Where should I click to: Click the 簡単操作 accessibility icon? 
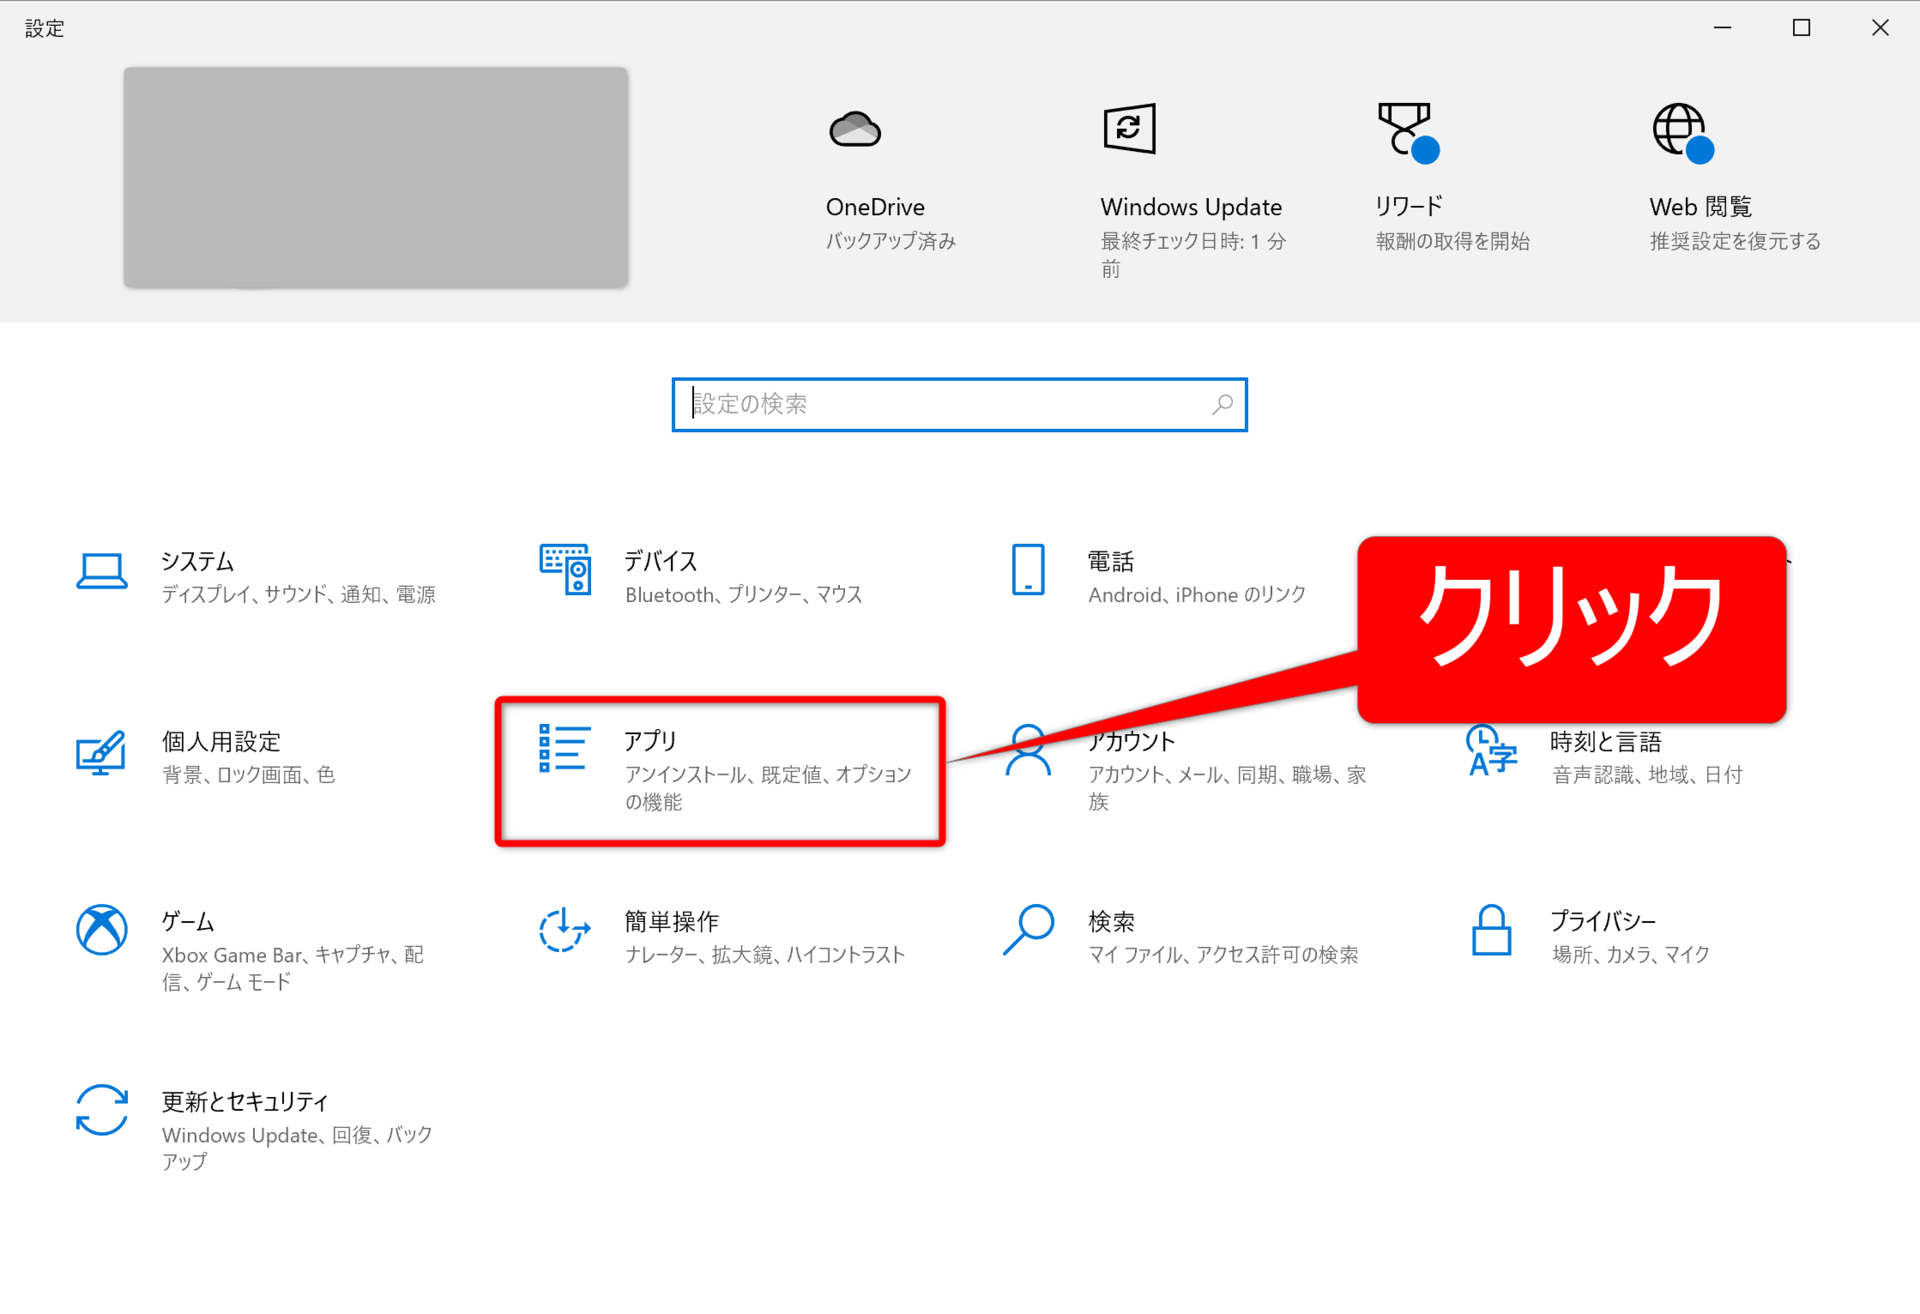(565, 930)
